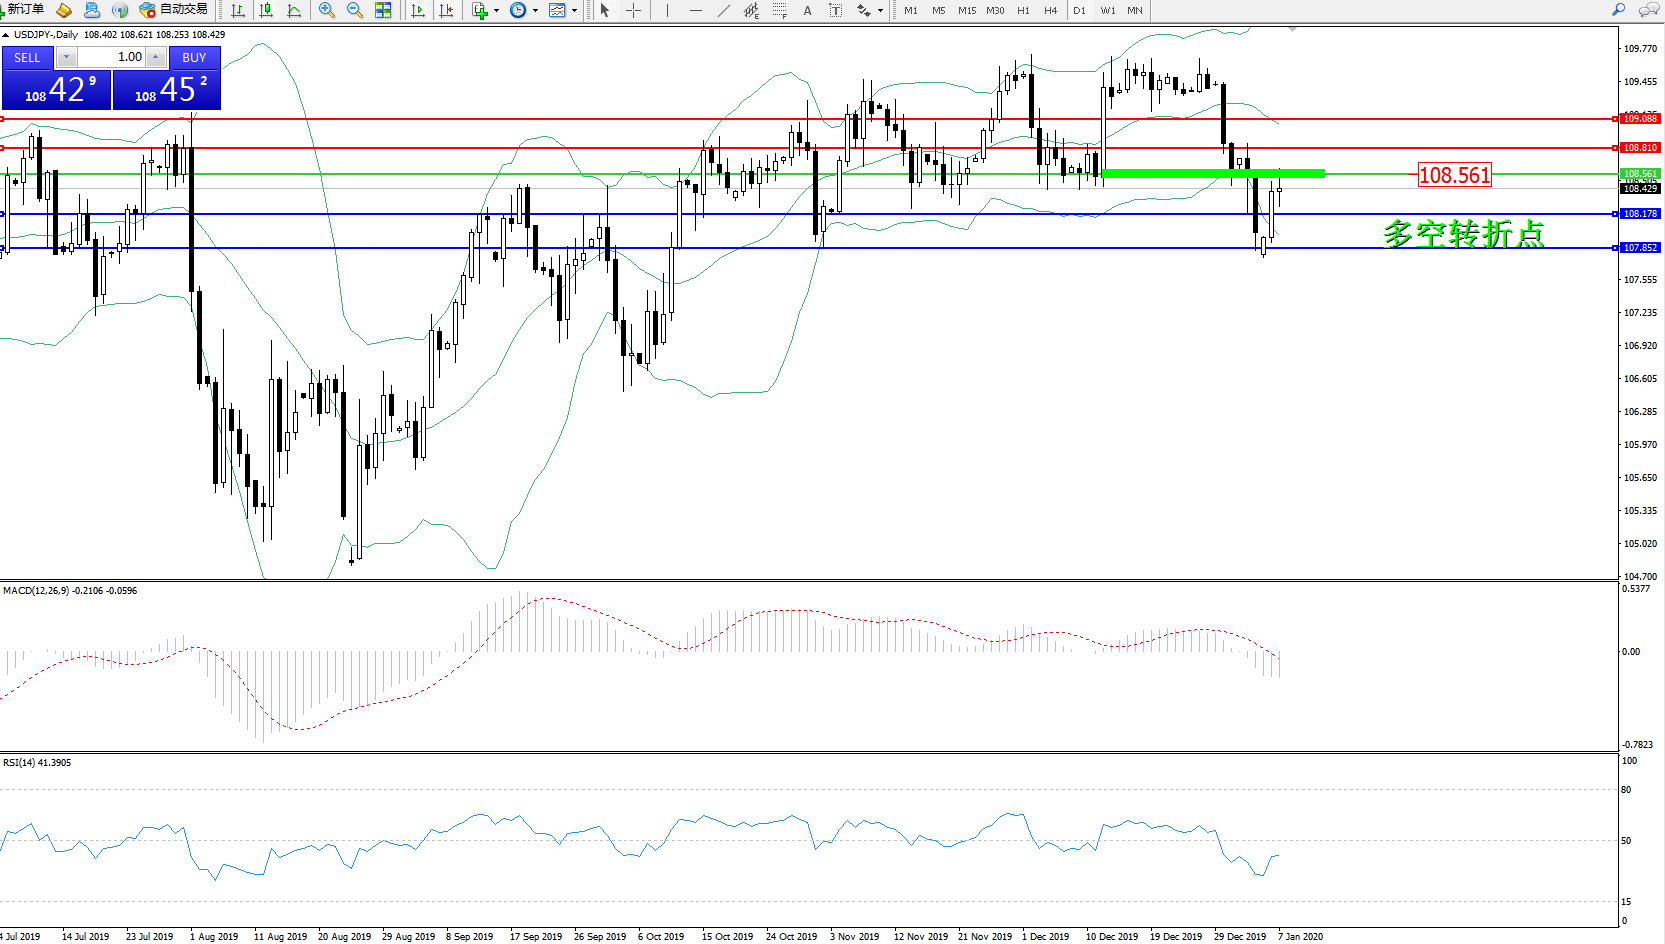This screenshot has width=1665, height=944.
Task: Open the Templates dropdown arrow
Action: (x=575, y=11)
